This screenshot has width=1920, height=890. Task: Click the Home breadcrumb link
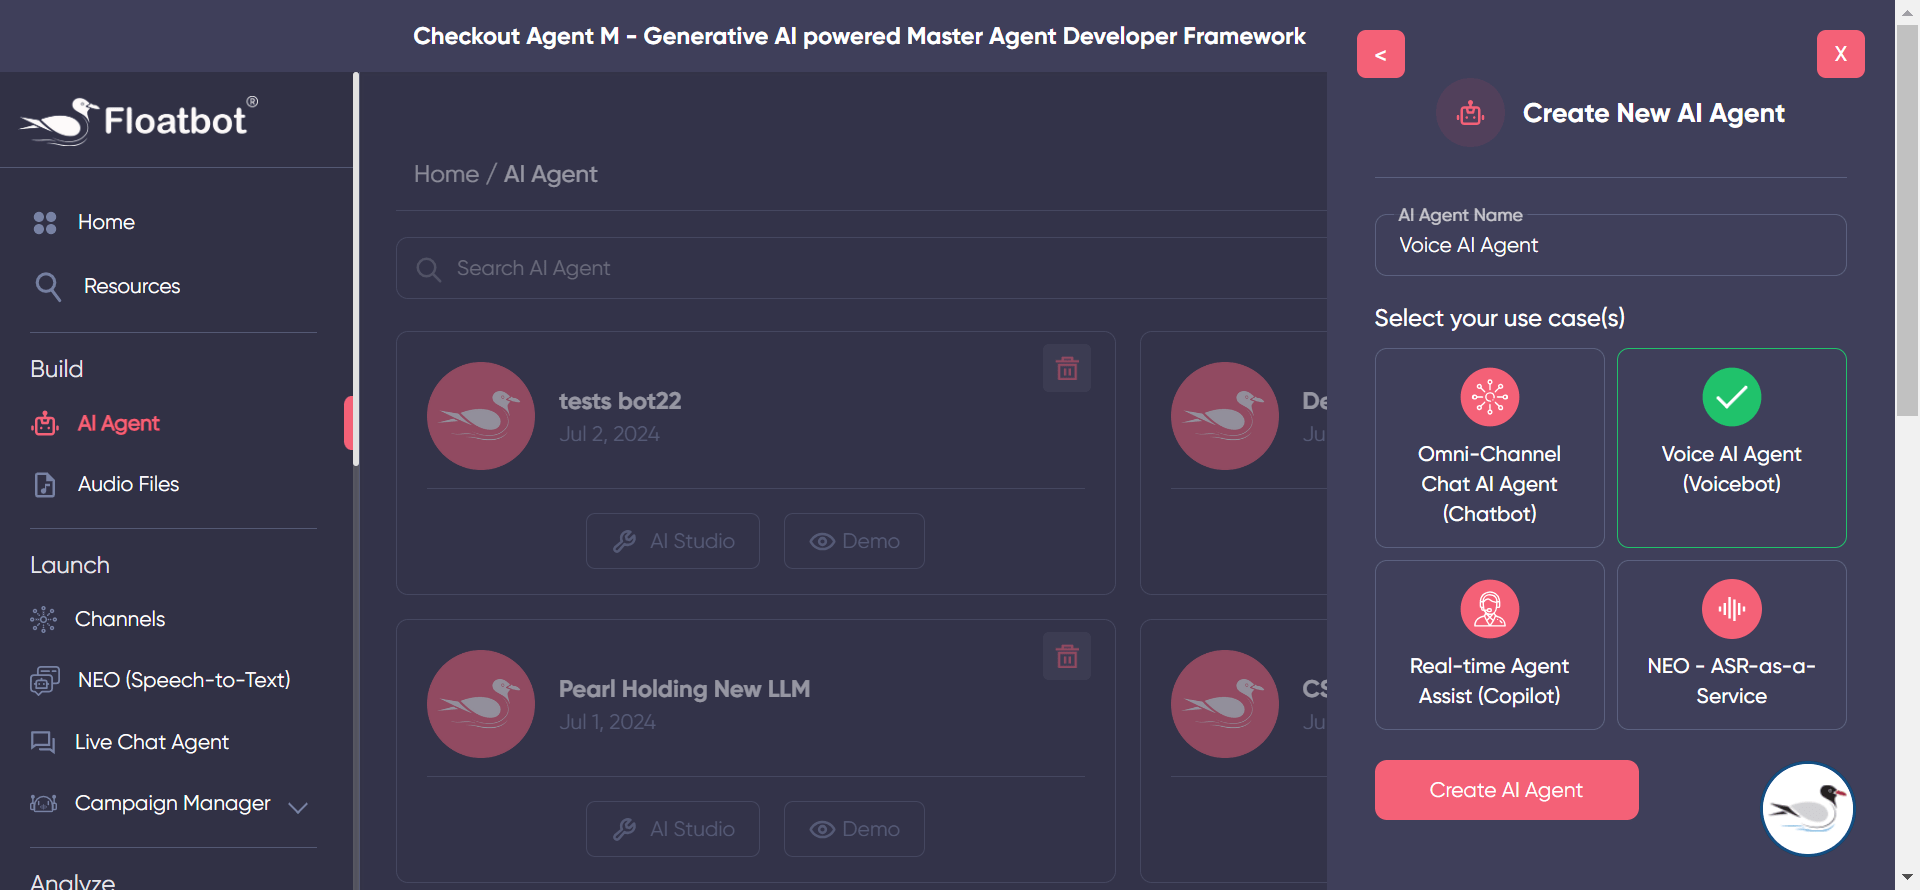pos(446,174)
